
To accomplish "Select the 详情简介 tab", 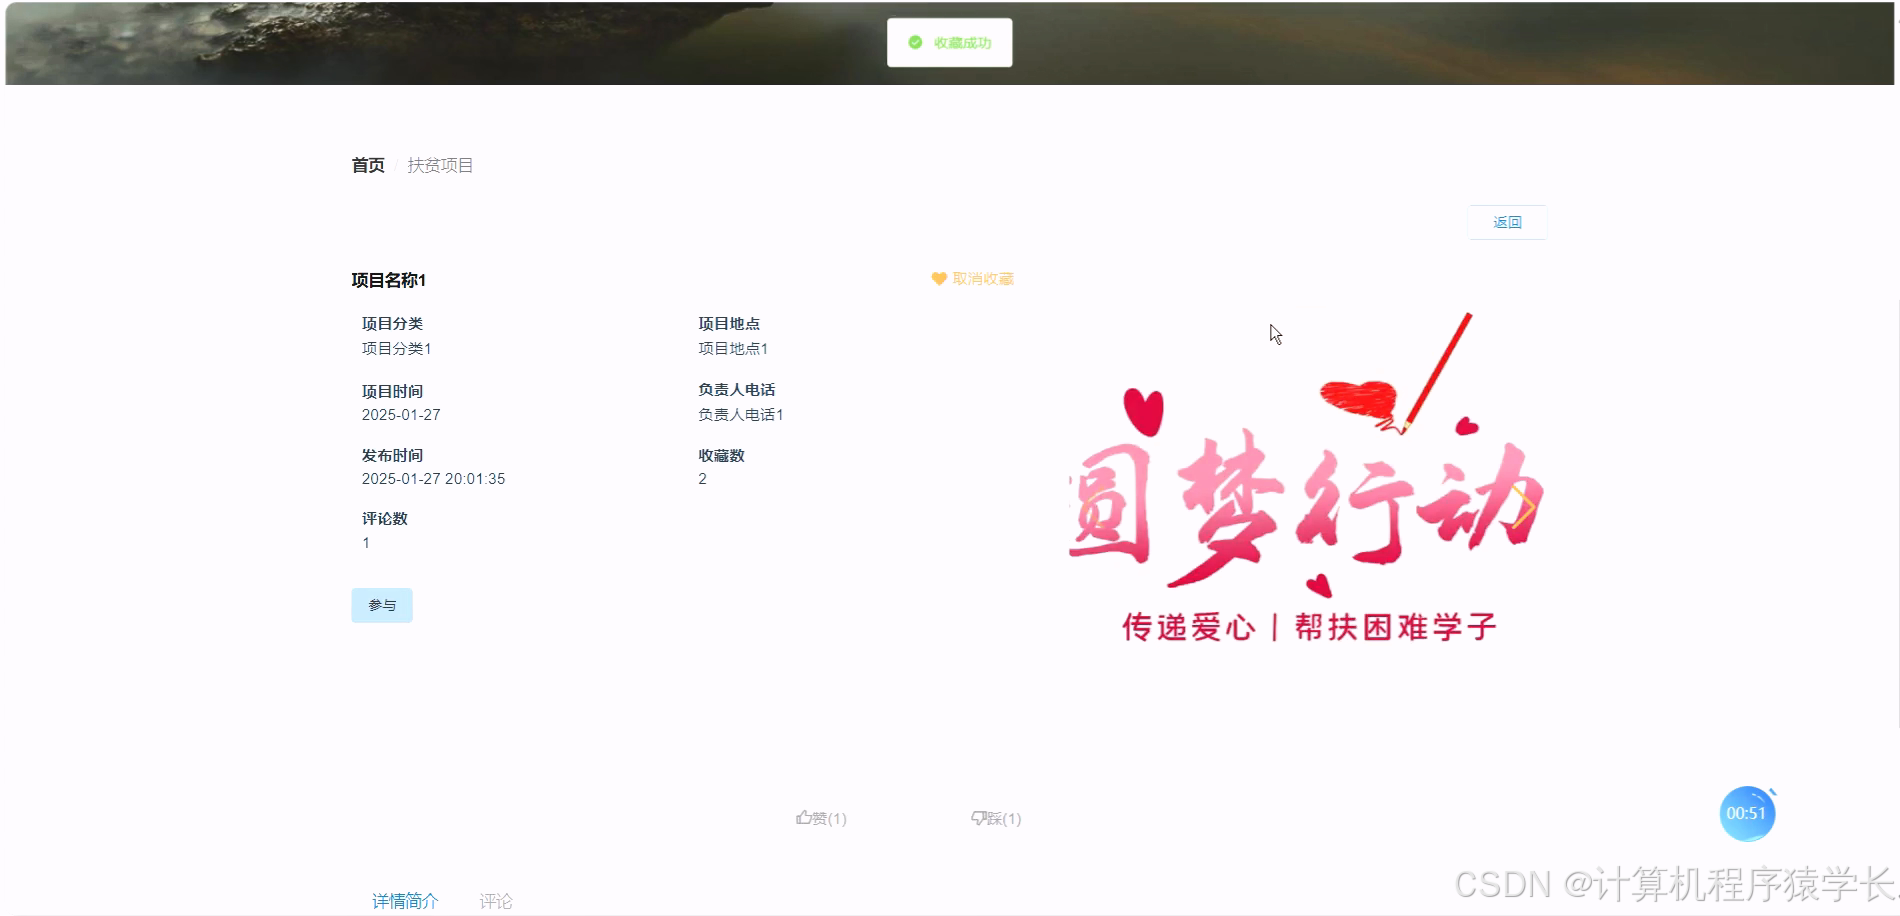I will tap(404, 900).
